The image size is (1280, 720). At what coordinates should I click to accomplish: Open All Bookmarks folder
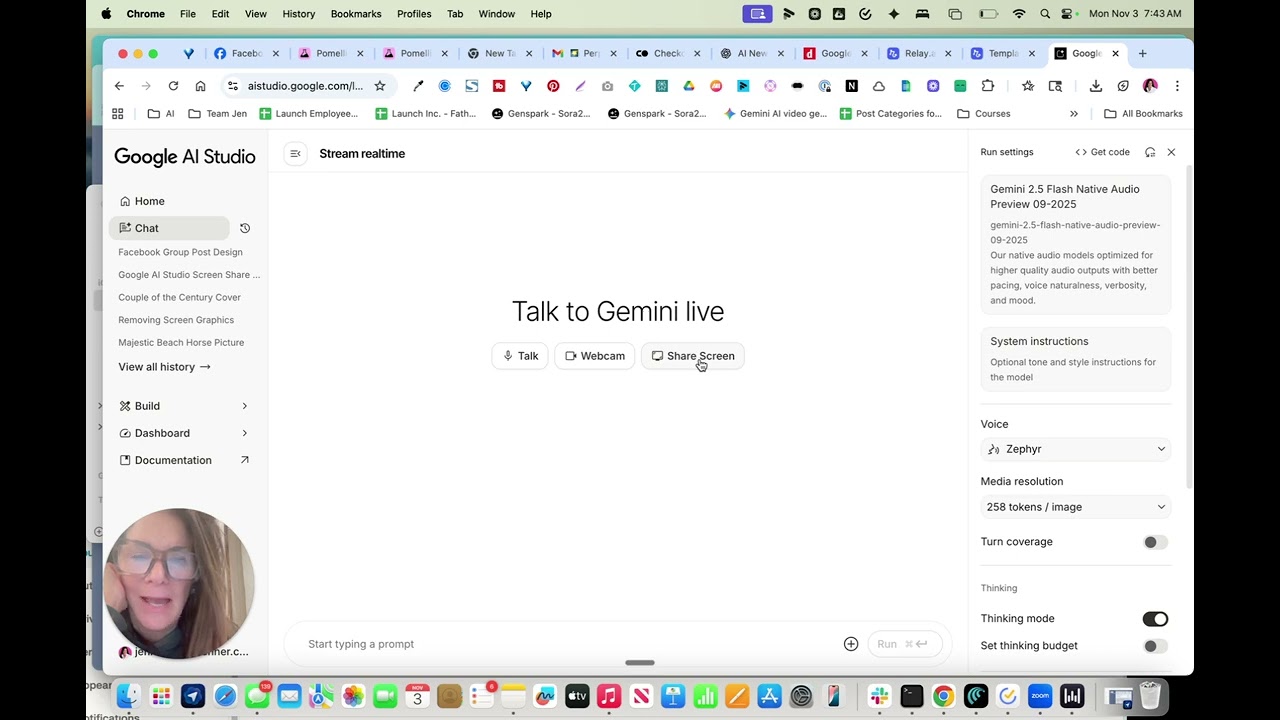(1143, 114)
